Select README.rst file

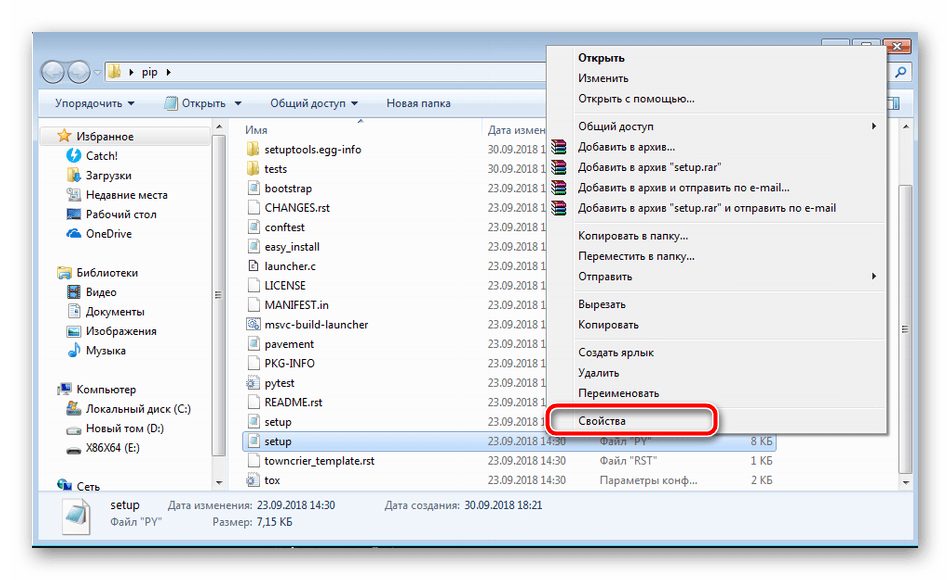click(293, 402)
